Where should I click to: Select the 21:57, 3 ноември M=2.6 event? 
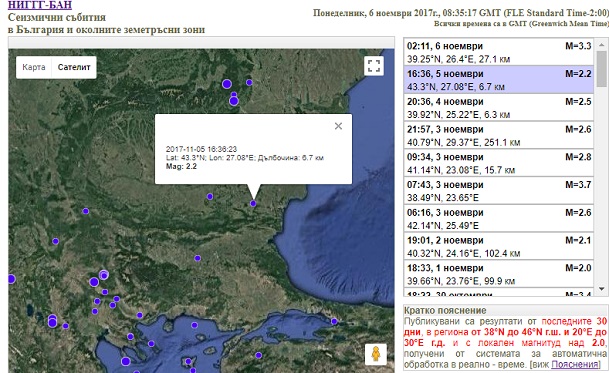[x=499, y=135]
